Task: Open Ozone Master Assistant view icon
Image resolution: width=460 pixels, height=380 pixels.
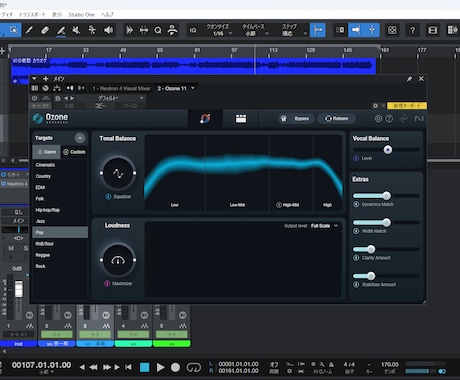Action: pos(205,118)
